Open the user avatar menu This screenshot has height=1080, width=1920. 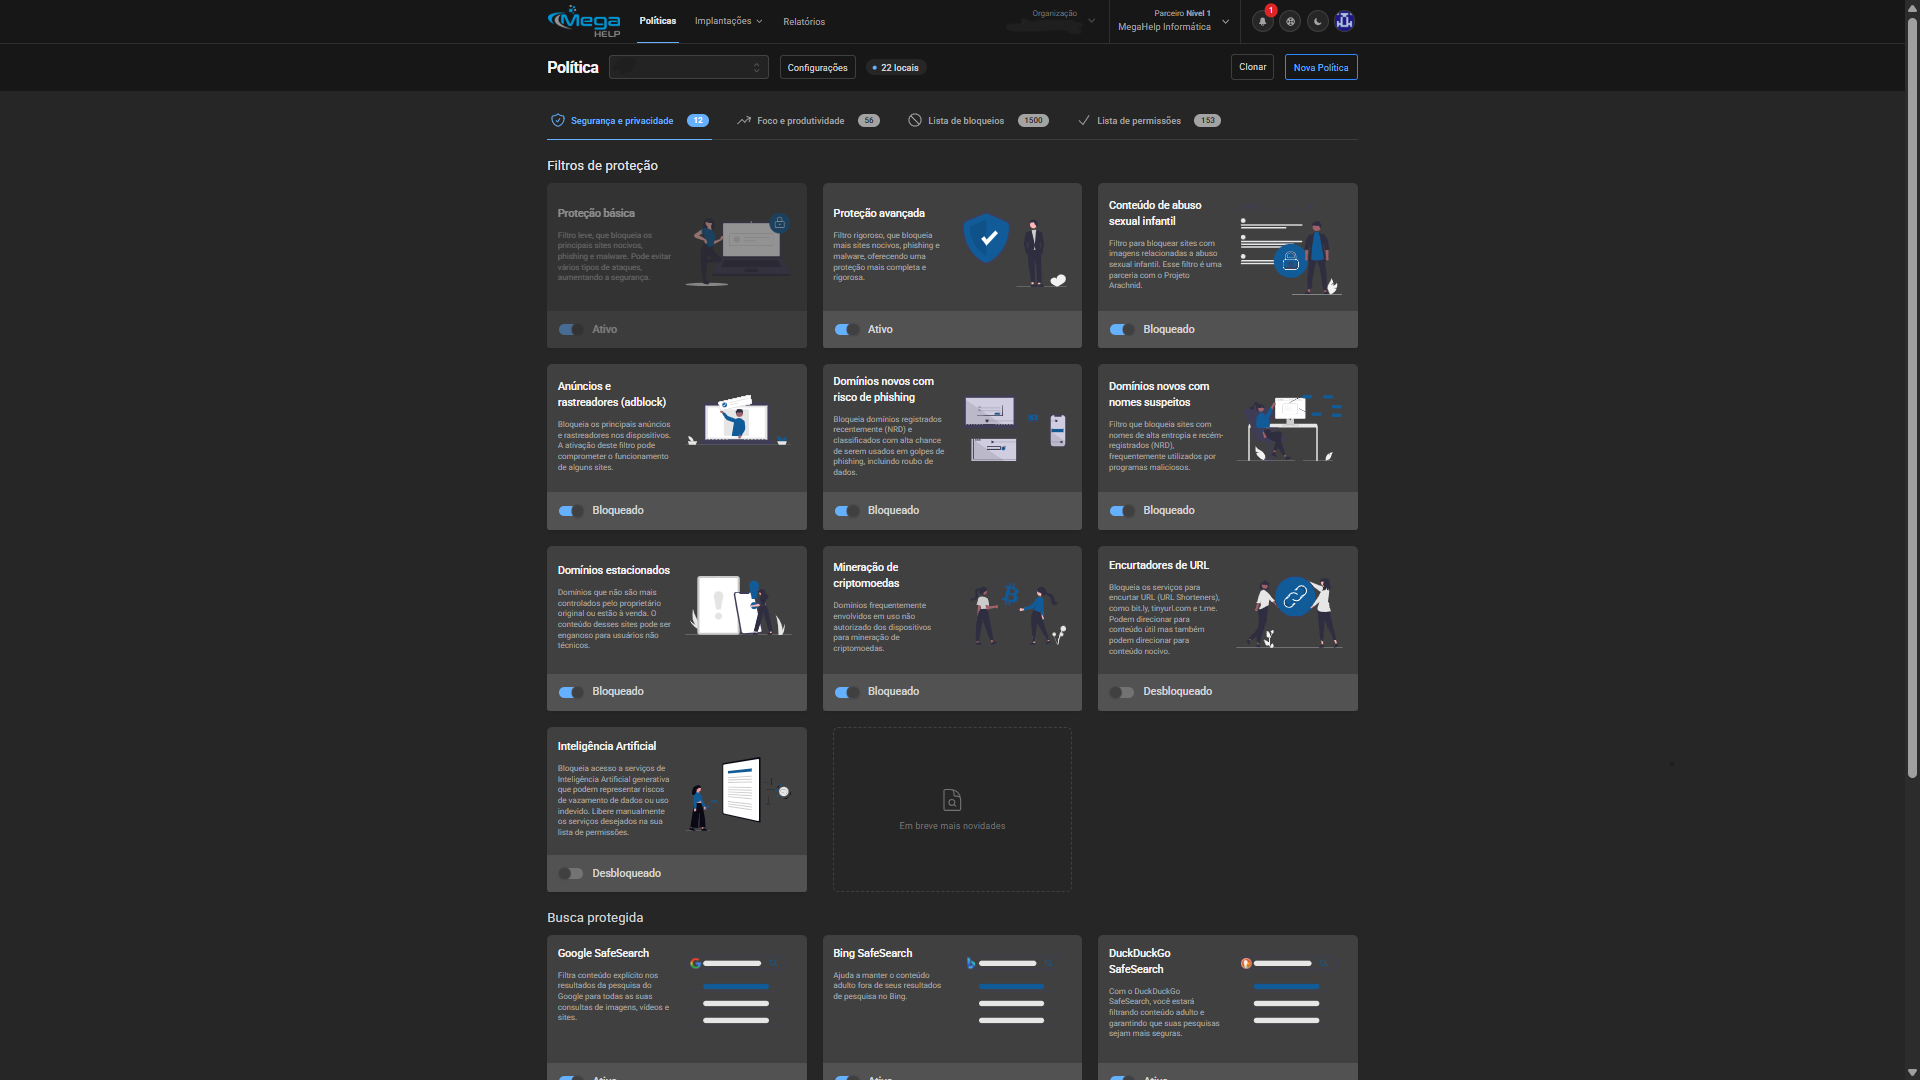pyautogui.click(x=1345, y=21)
